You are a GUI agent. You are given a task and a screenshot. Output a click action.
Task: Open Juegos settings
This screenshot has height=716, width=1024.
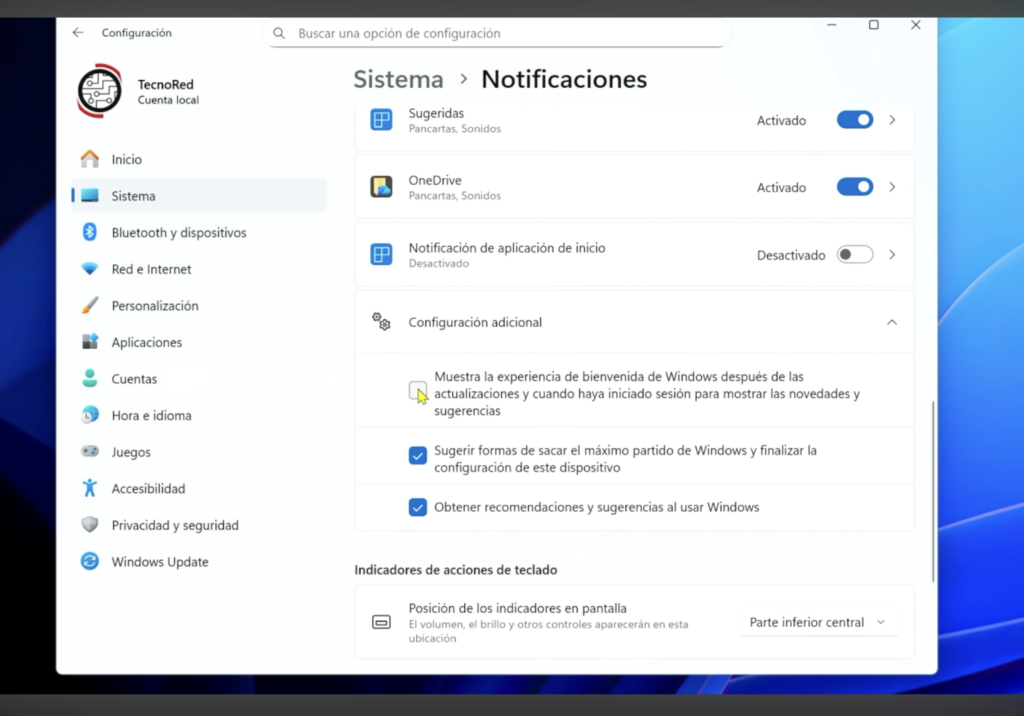(x=199, y=451)
